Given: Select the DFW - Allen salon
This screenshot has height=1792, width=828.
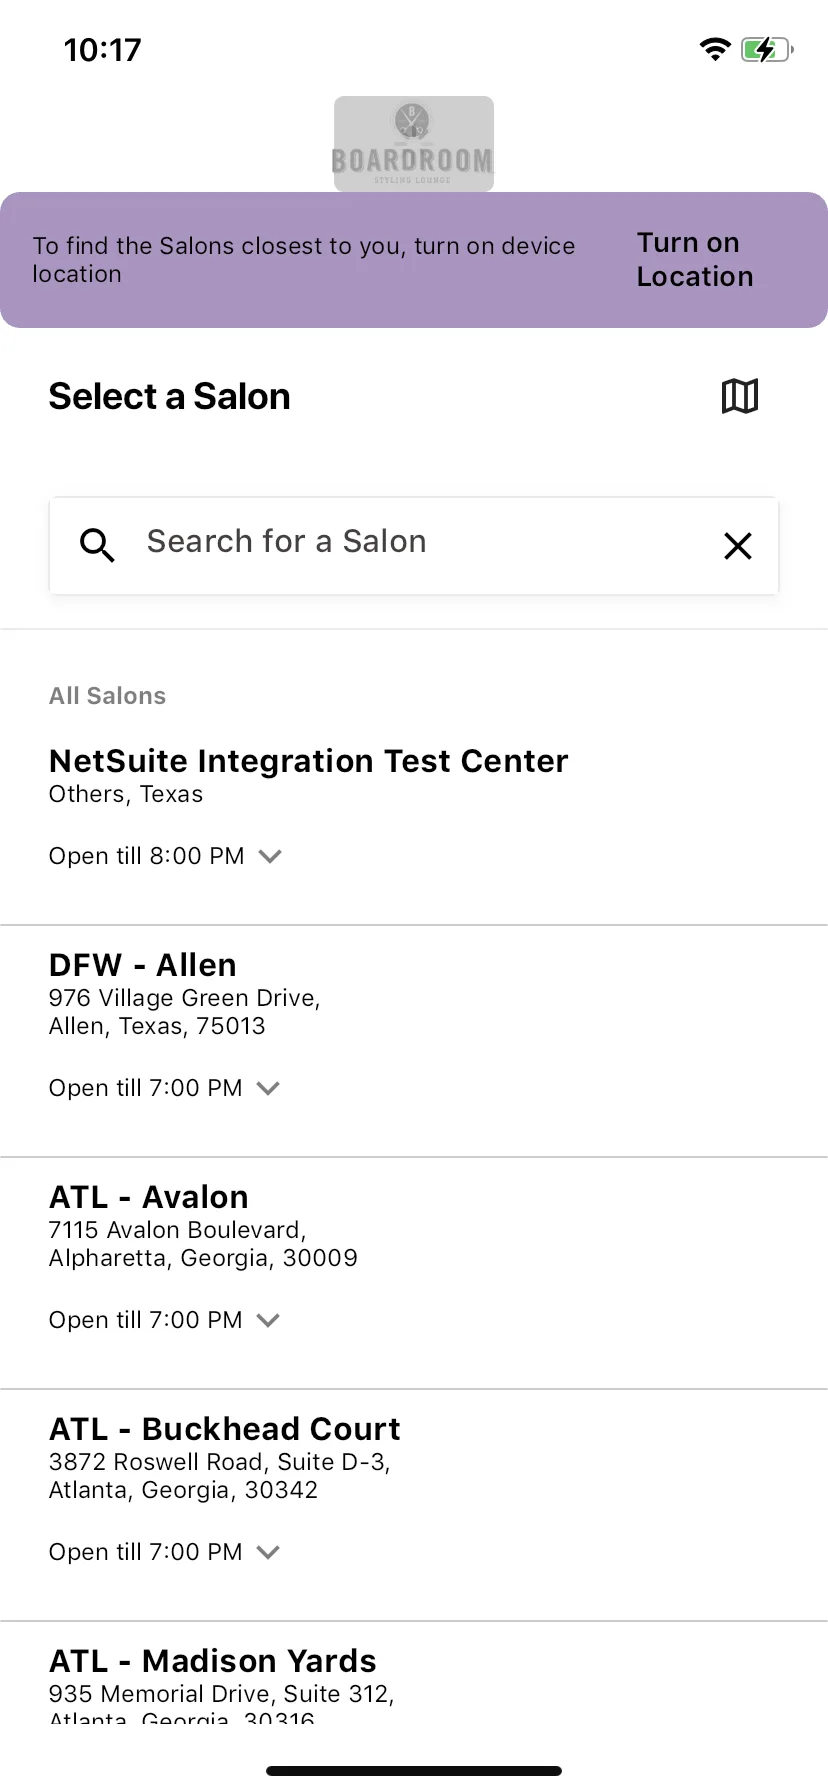Looking at the screenshot, I should coord(414,1042).
